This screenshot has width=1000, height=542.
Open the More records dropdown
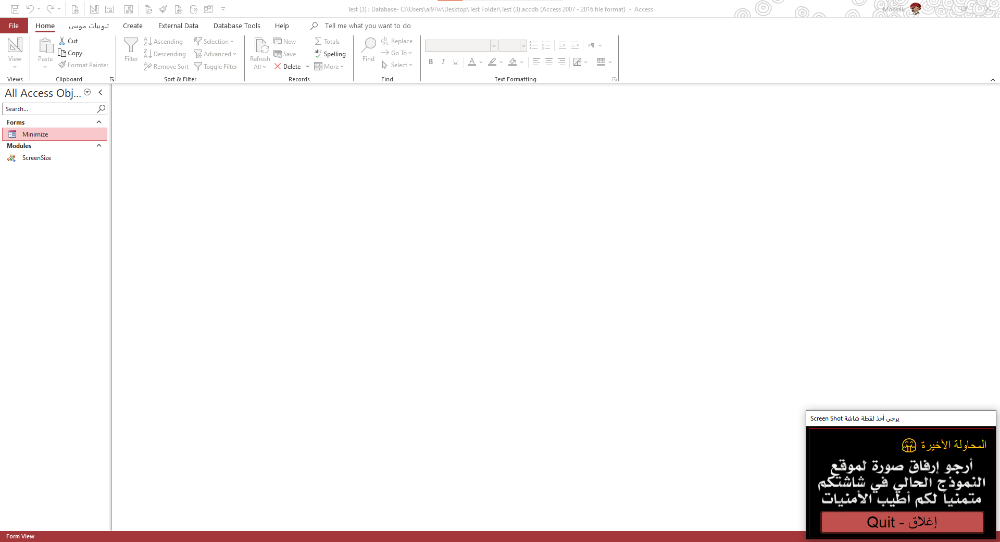[x=329, y=66]
